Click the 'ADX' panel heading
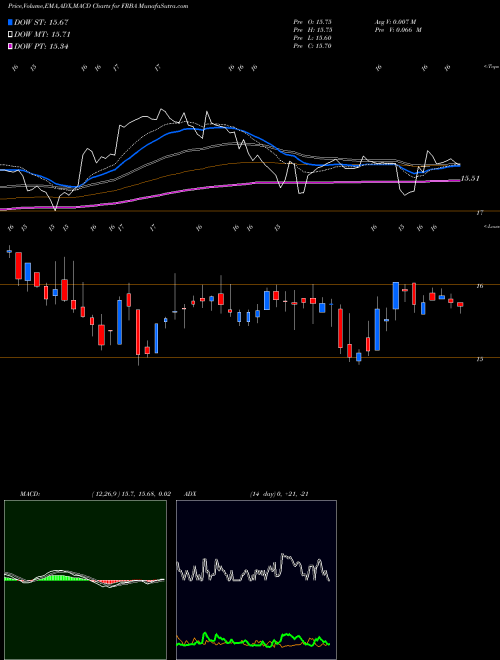The height and width of the screenshot is (660, 500). coord(190,494)
